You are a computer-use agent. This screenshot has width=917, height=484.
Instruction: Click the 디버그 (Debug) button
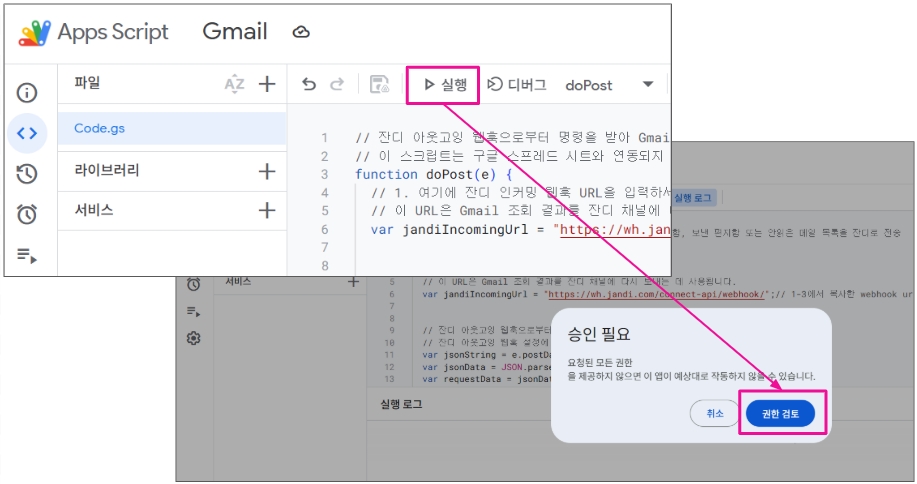516,85
